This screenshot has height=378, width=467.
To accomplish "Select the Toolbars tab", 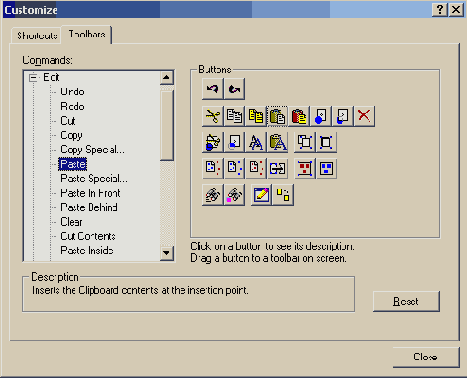I will tap(87, 34).
